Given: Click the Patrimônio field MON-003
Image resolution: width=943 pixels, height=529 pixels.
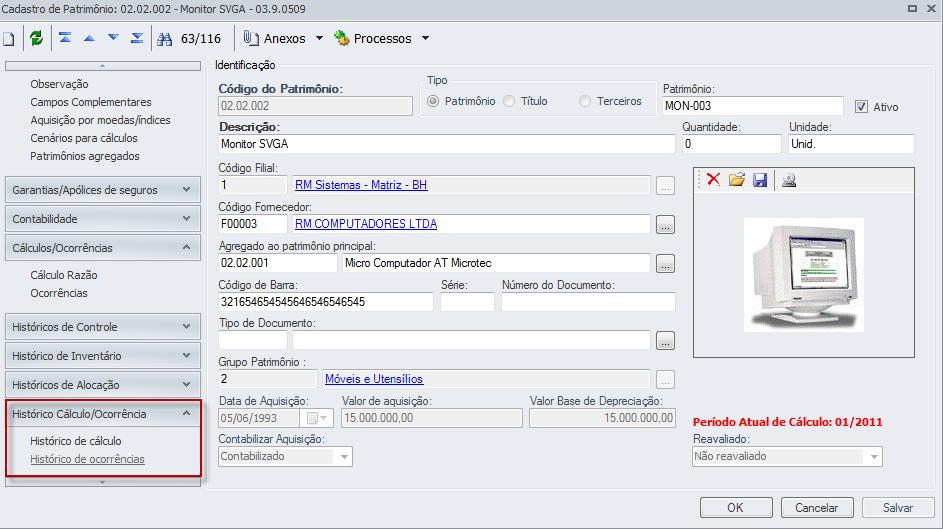Looking at the screenshot, I should (753, 106).
